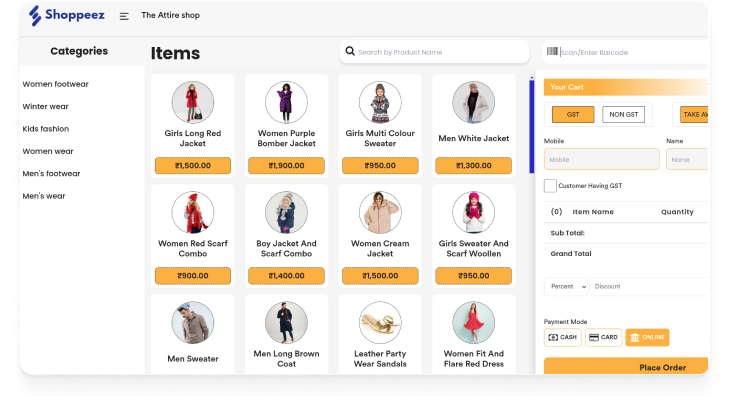Select Girls Multi Colour Sweater image
This screenshot has width=730, height=396.
(380, 102)
